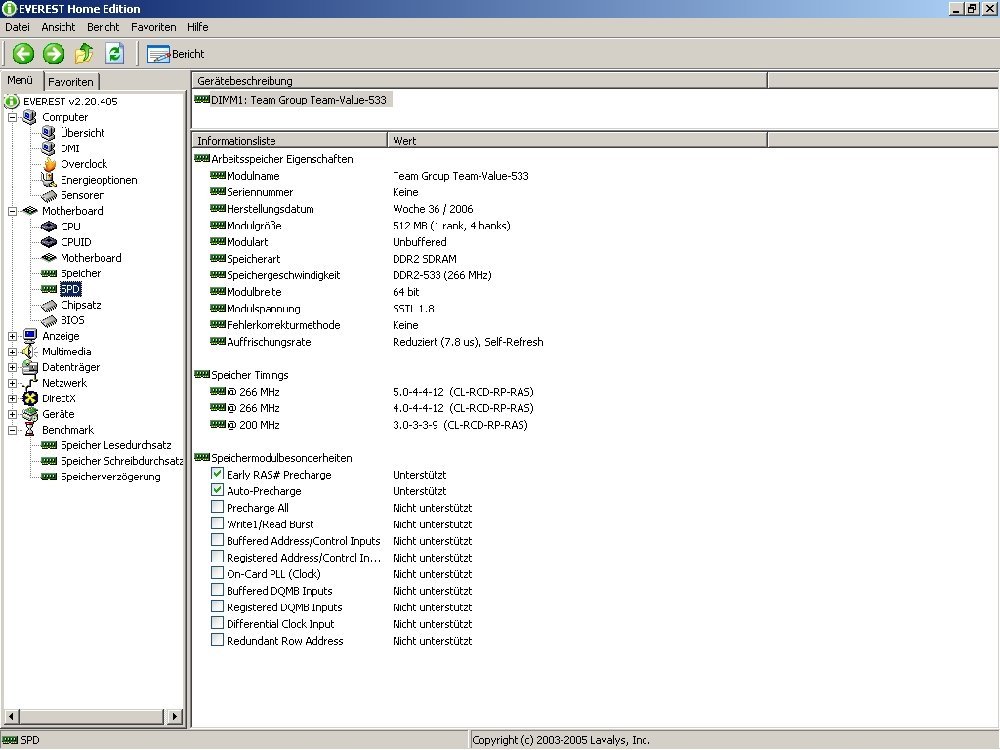Select Speicher Lesedurchsatz benchmark item
Image resolution: width=1000 pixels, height=750 pixels.
pos(116,445)
